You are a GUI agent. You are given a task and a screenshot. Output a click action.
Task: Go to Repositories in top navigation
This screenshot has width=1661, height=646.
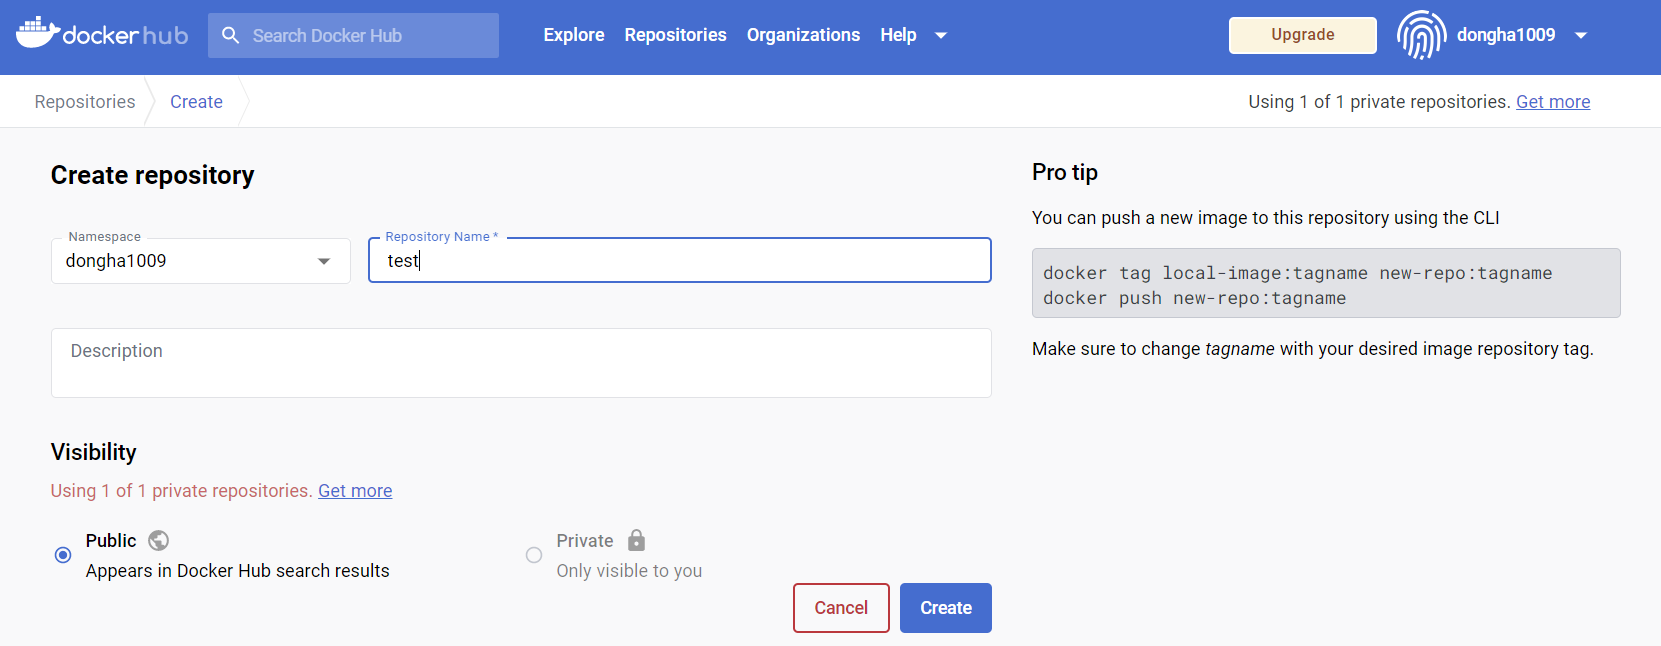tap(676, 35)
